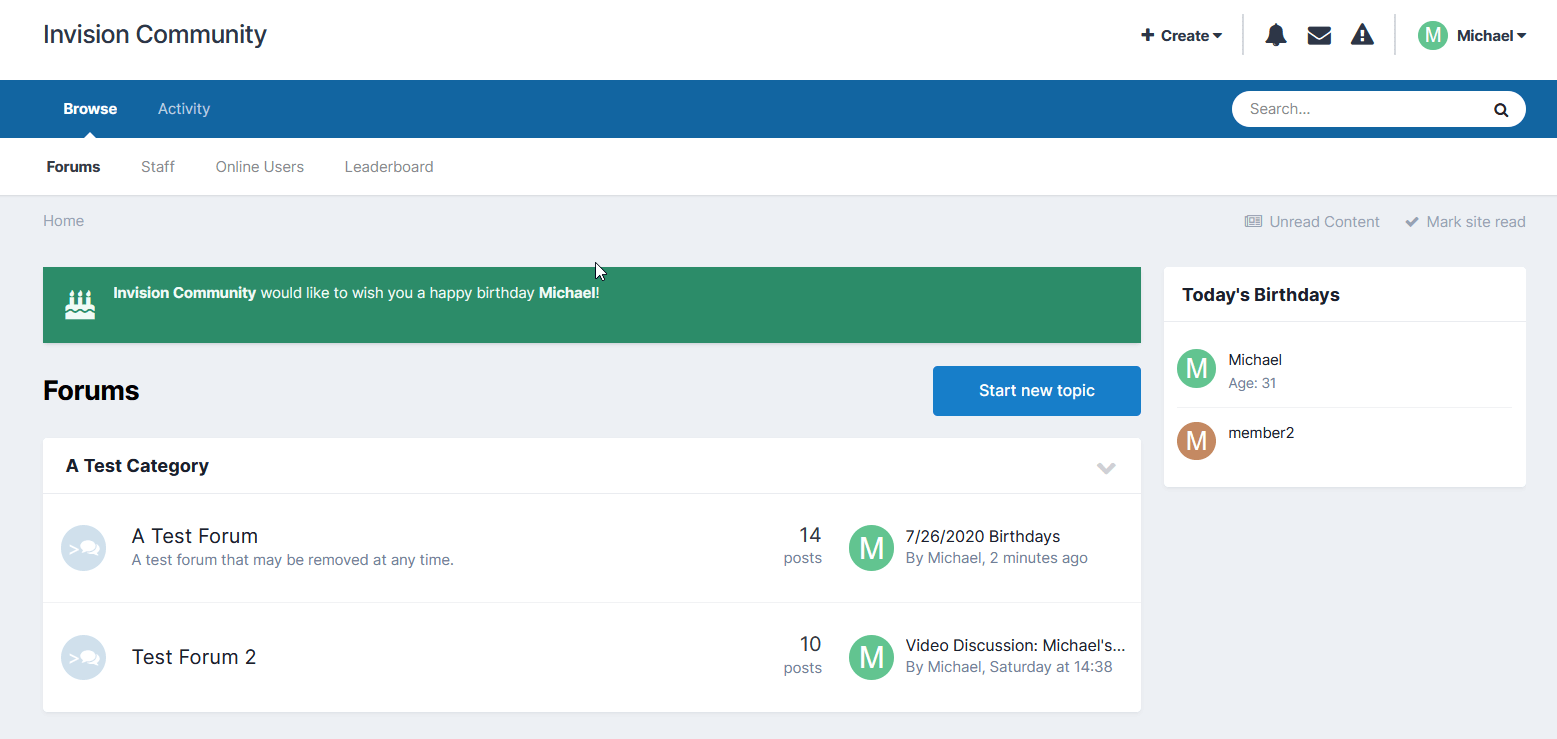Select the Forums sub-navigation item
The width and height of the screenshot is (1557, 739).
[x=73, y=167]
